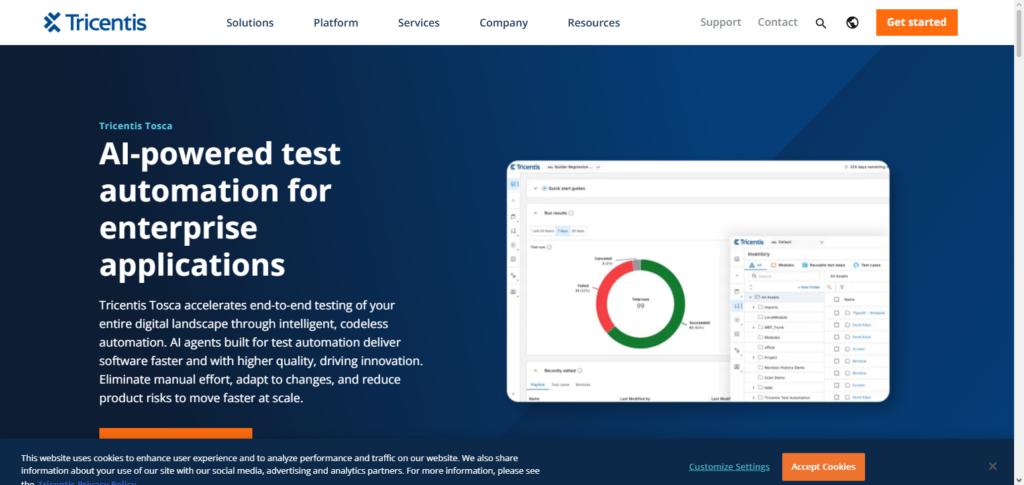The width and height of the screenshot is (1024, 485).
Task: Click the Inventory Search field in screenshot
Action: click(x=782, y=276)
